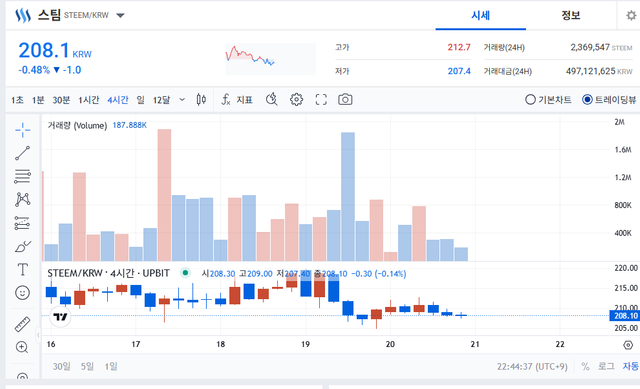Open the emoji sticker tool
Screen dimensions: 640x389
[22, 293]
